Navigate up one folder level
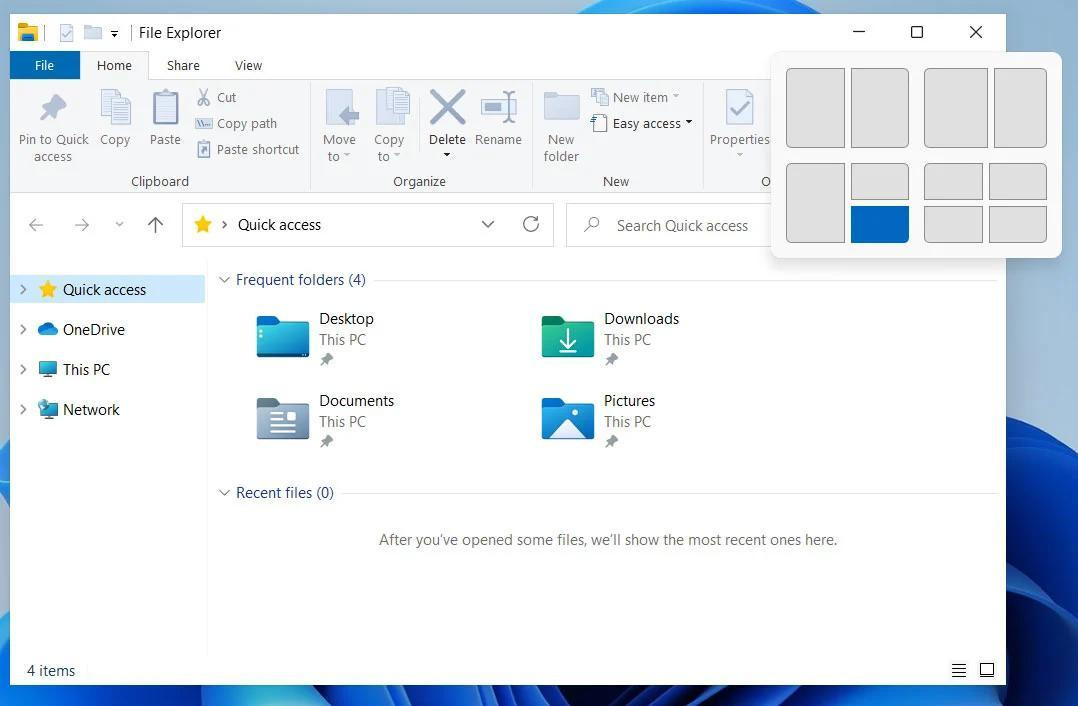The width and height of the screenshot is (1078, 706). coord(155,224)
